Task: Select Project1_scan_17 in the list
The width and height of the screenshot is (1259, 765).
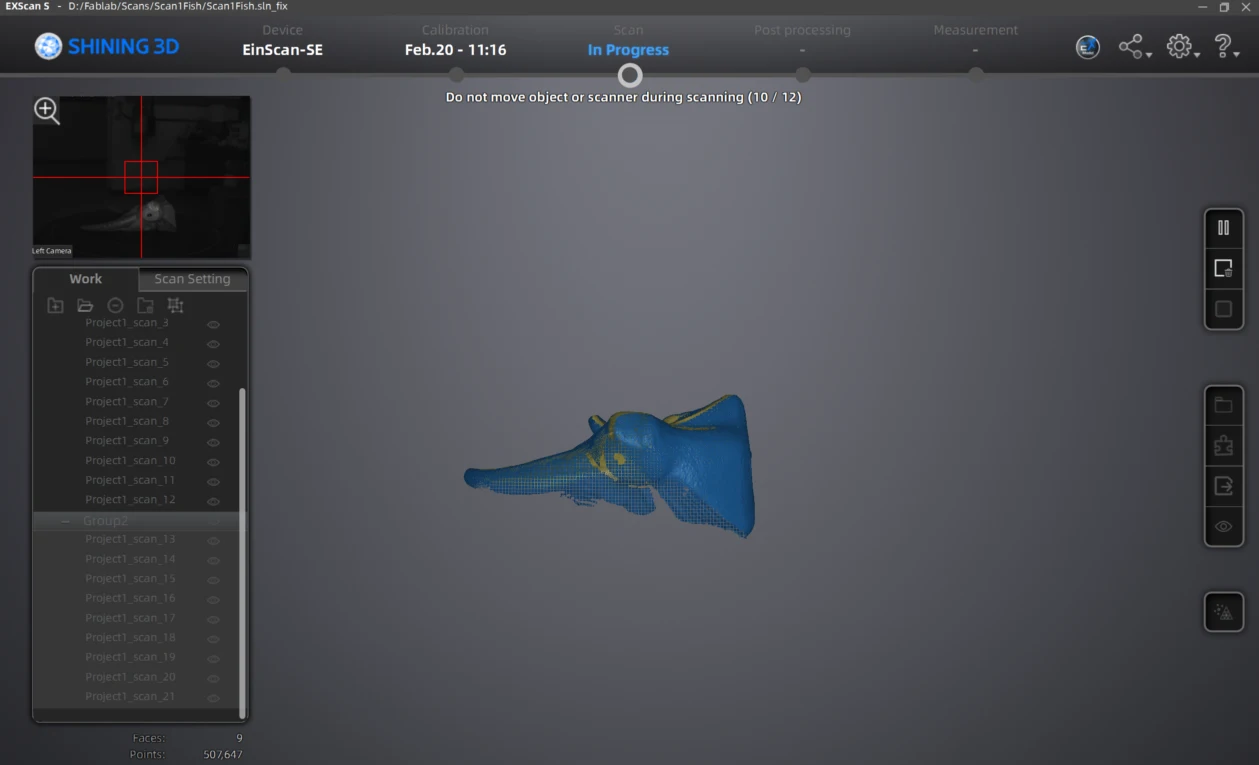Action: coord(130,618)
